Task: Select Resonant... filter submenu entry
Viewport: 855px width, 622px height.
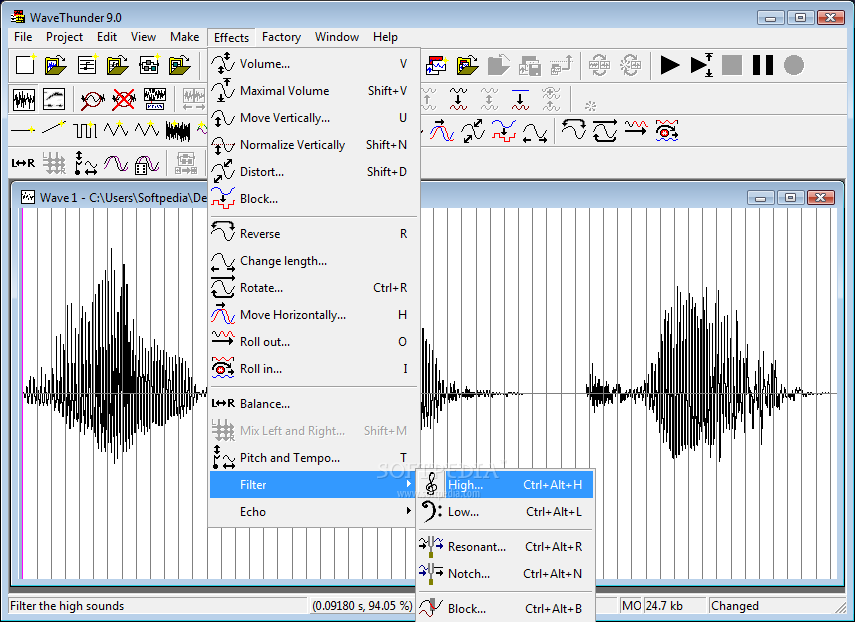Action: point(505,547)
